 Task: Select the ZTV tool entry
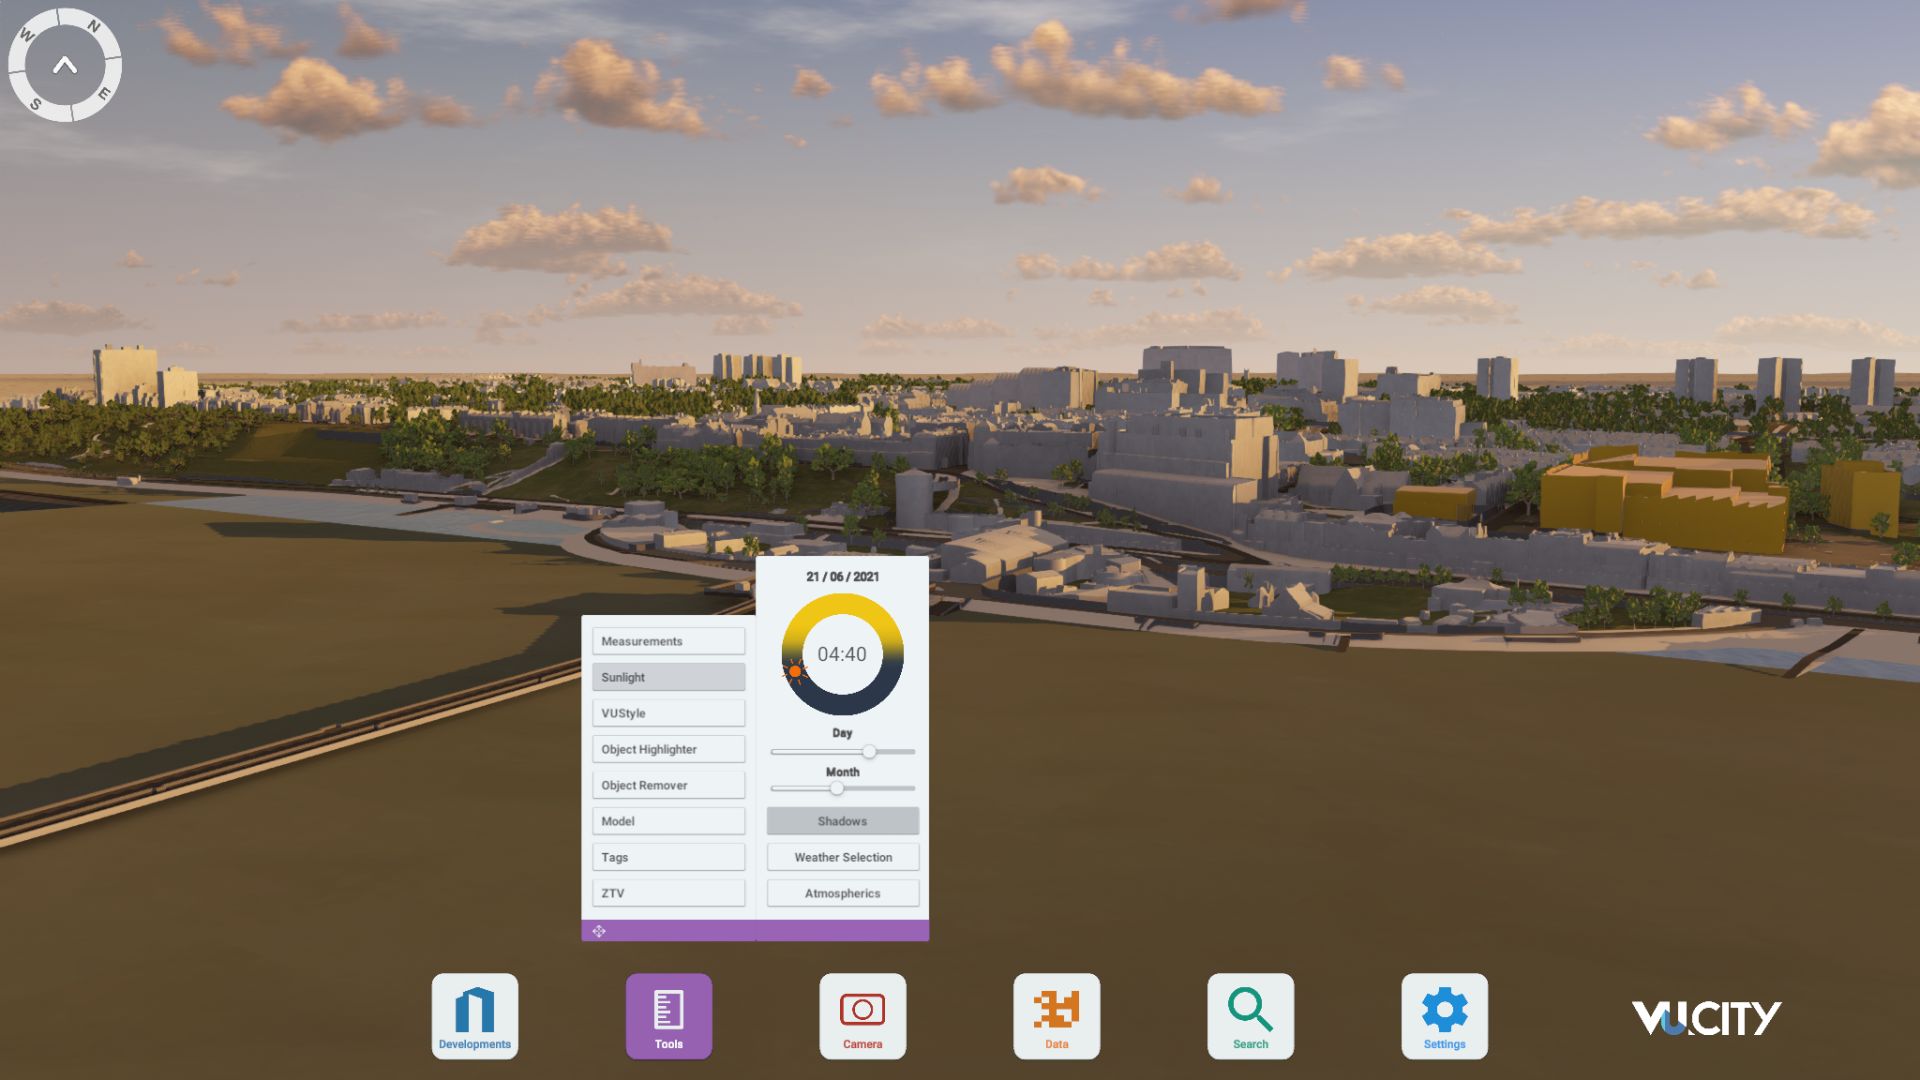[x=668, y=892]
